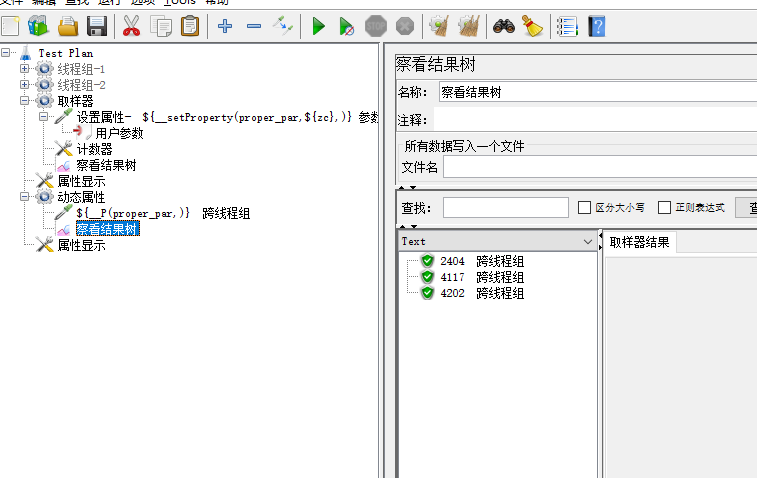Click the 注释 comment field
757x478 pixels.
click(595, 119)
